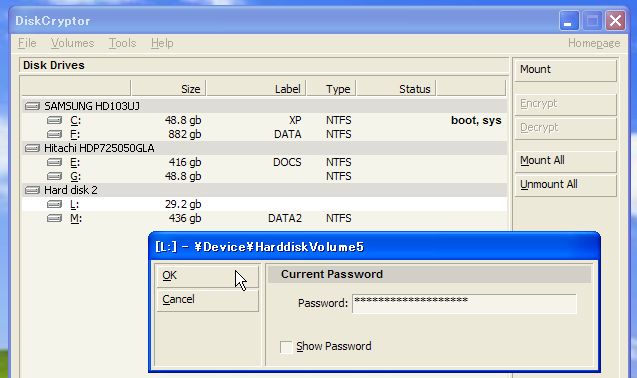Viewport: 637px width, 378px height.
Task: Visit the Homepage link
Action: click(594, 43)
